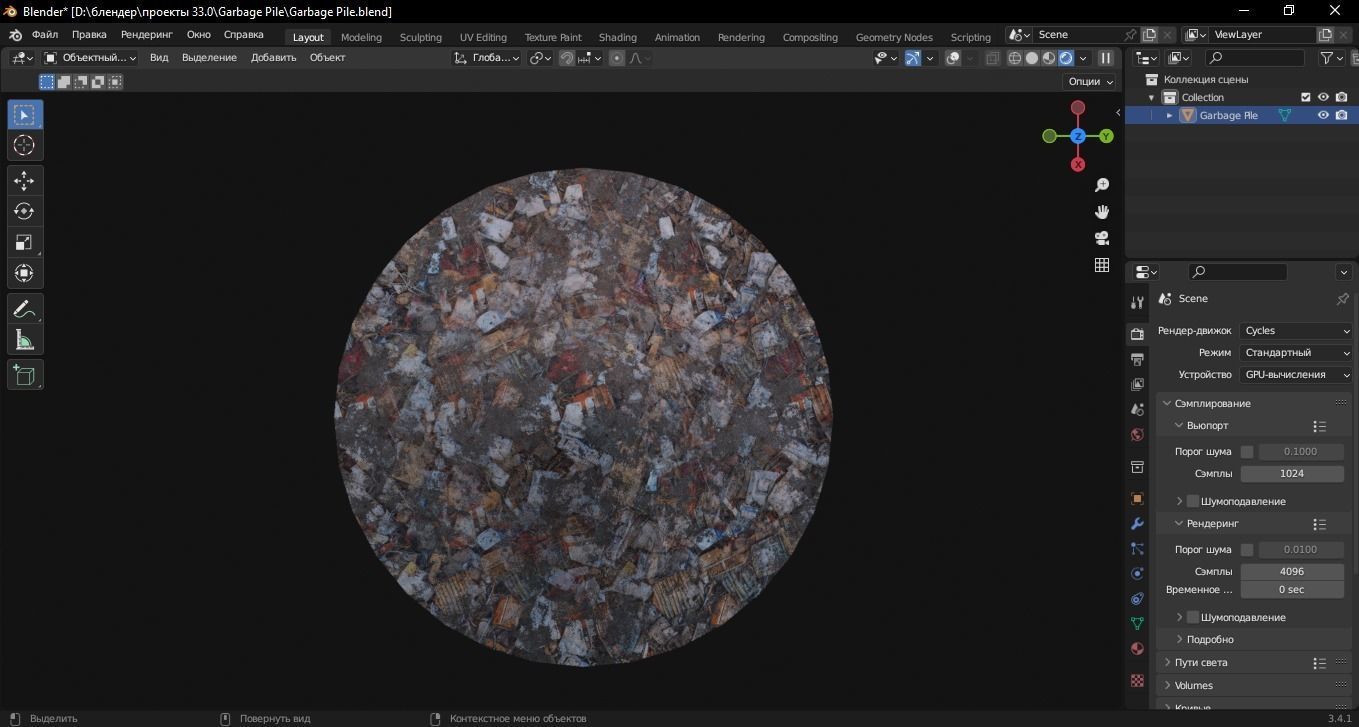Choose the Move tool
This screenshot has width=1359, height=727.
24,180
